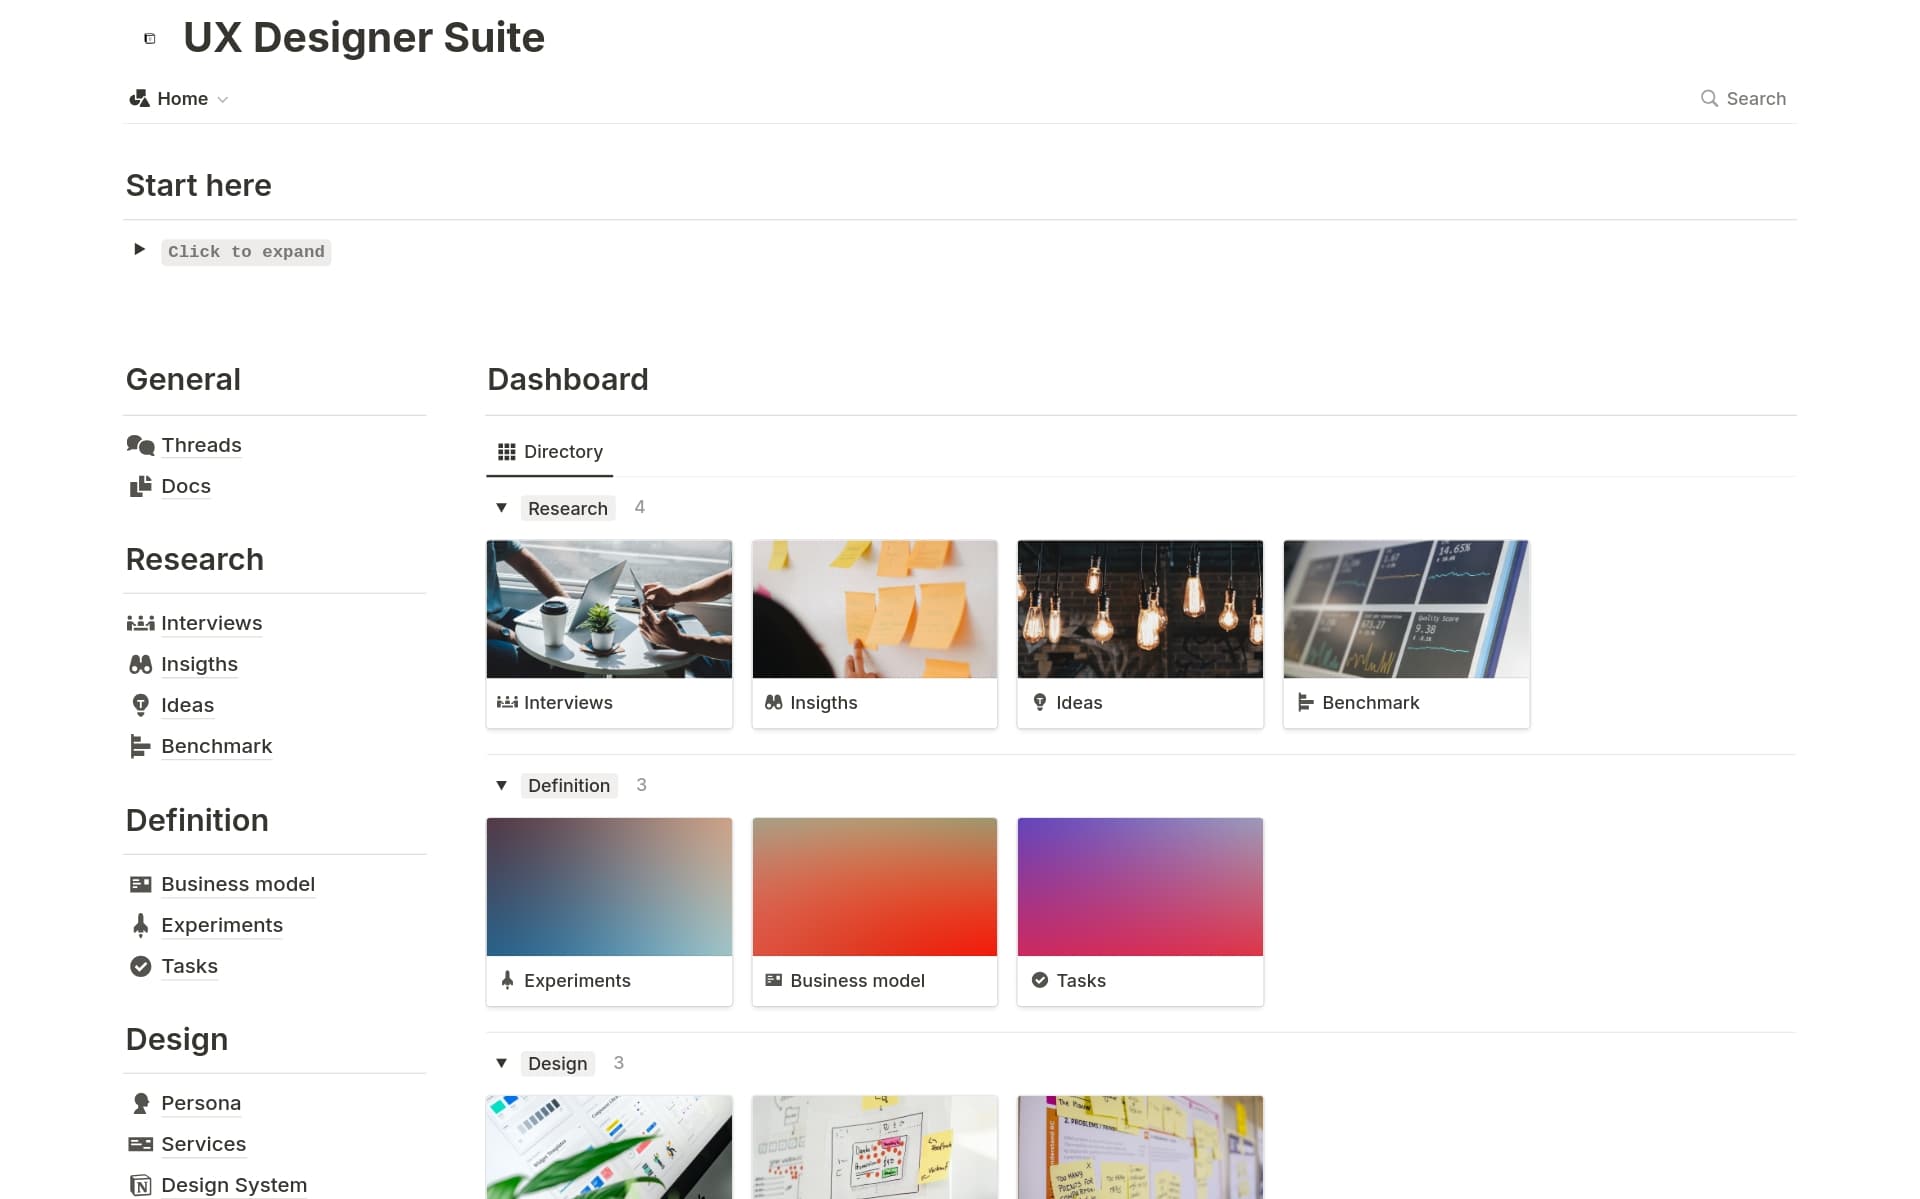Open the Business model sidebar link
This screenshot has width=1920, height=1199.
(x=238, y=884)
